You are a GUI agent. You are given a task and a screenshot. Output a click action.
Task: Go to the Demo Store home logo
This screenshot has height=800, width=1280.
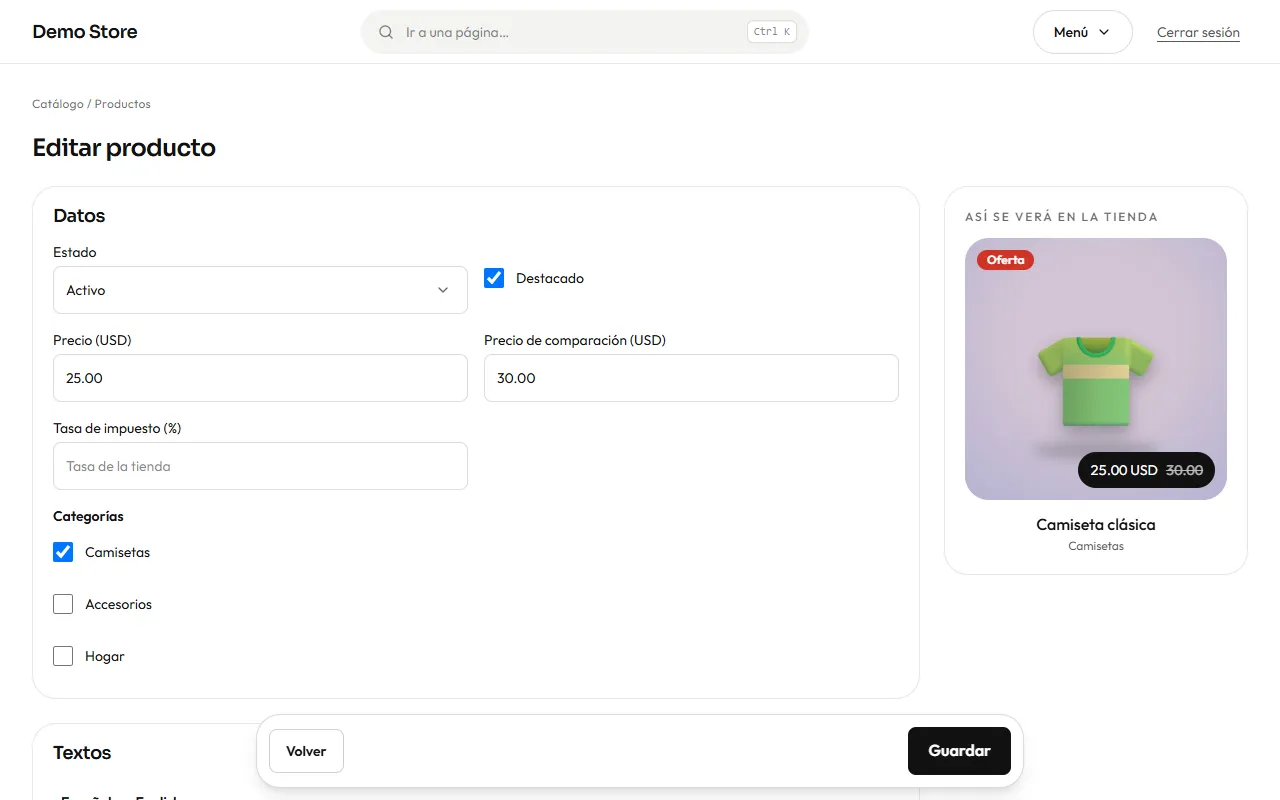[x=85, y=32]
